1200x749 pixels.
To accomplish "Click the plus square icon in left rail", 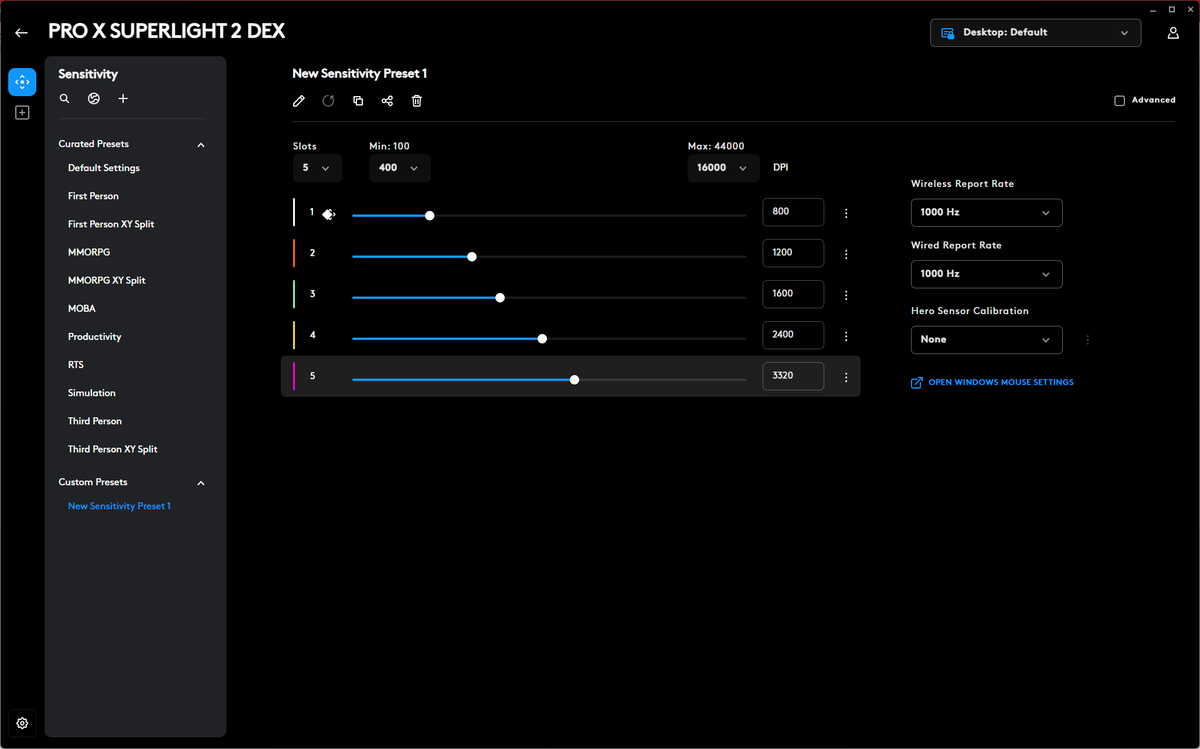I will tap(22, 113).
